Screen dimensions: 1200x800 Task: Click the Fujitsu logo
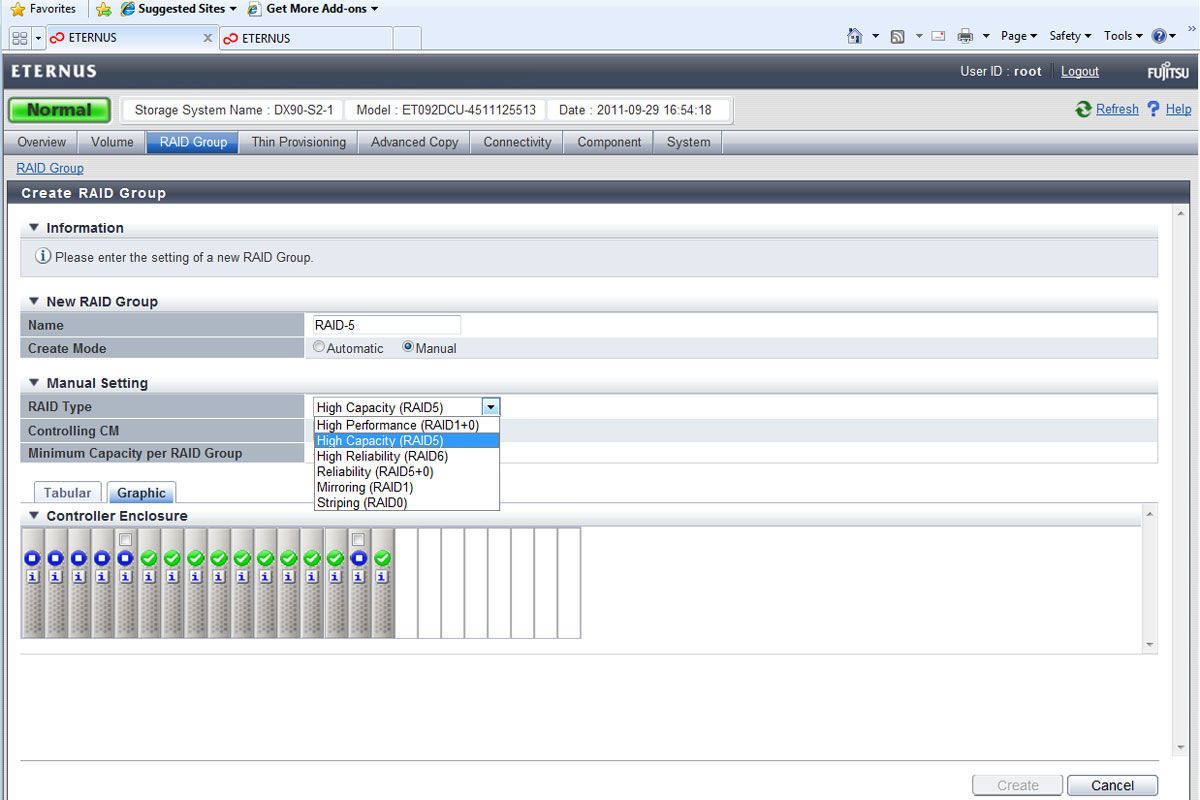pos(1168,72)
